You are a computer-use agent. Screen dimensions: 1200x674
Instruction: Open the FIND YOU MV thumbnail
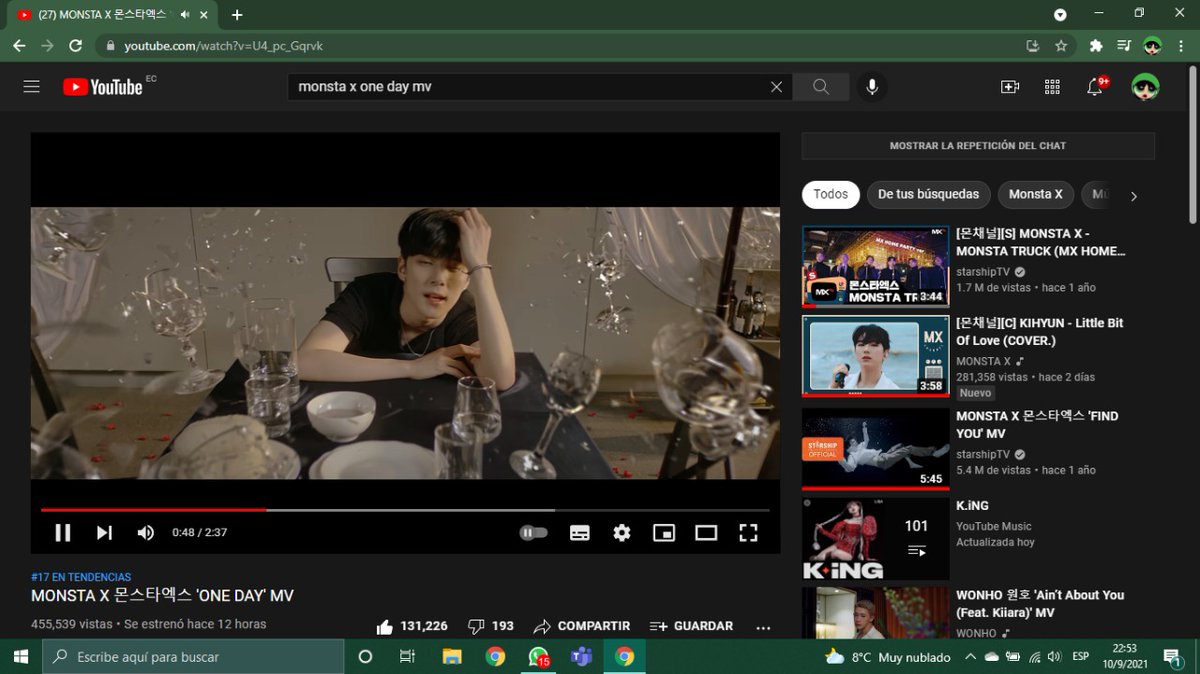click(x=875, y=449)
